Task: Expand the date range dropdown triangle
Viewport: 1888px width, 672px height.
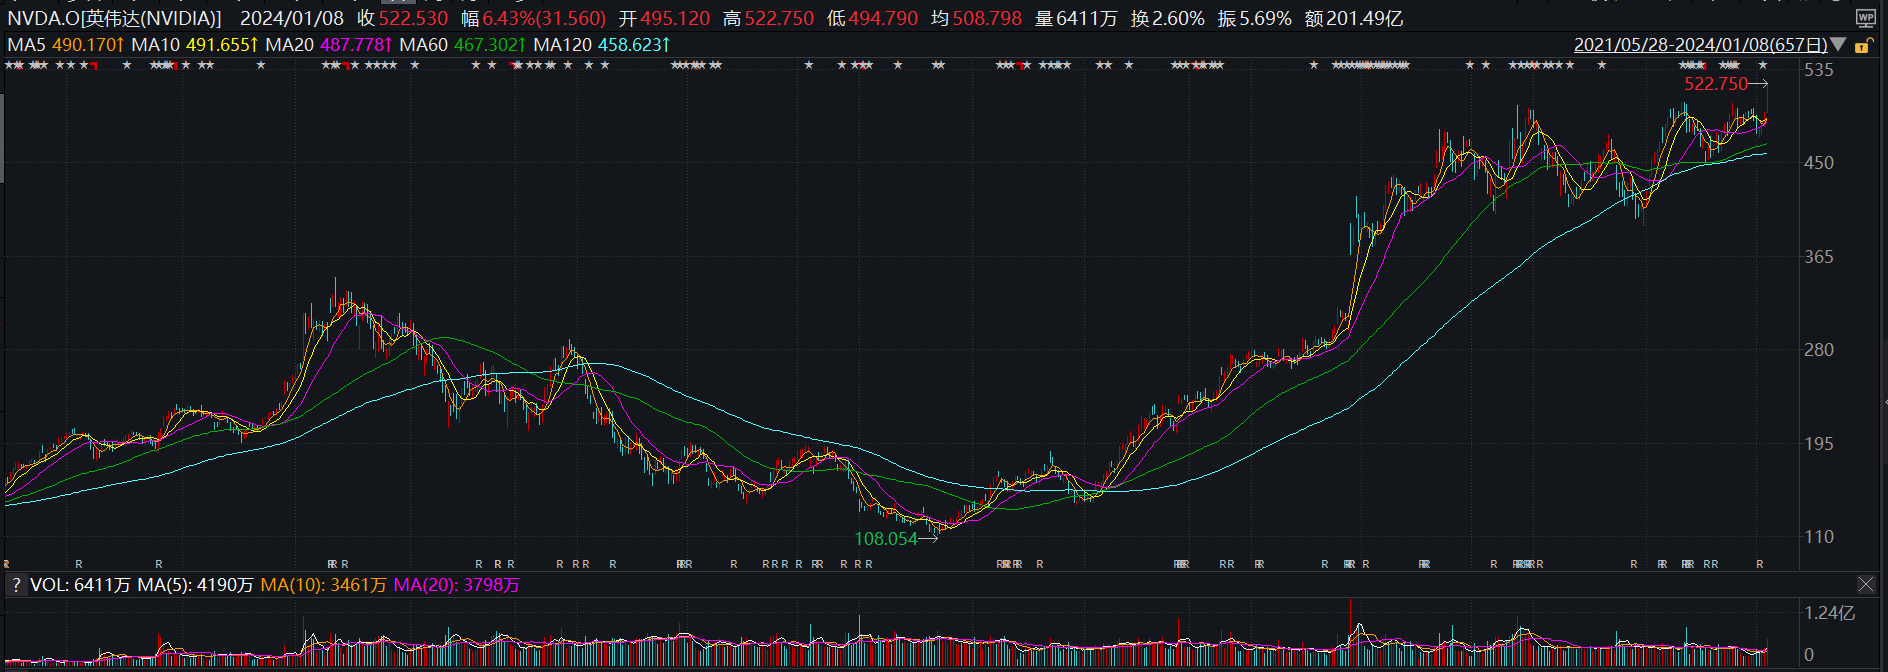Action: click(x=1838, y=45)
